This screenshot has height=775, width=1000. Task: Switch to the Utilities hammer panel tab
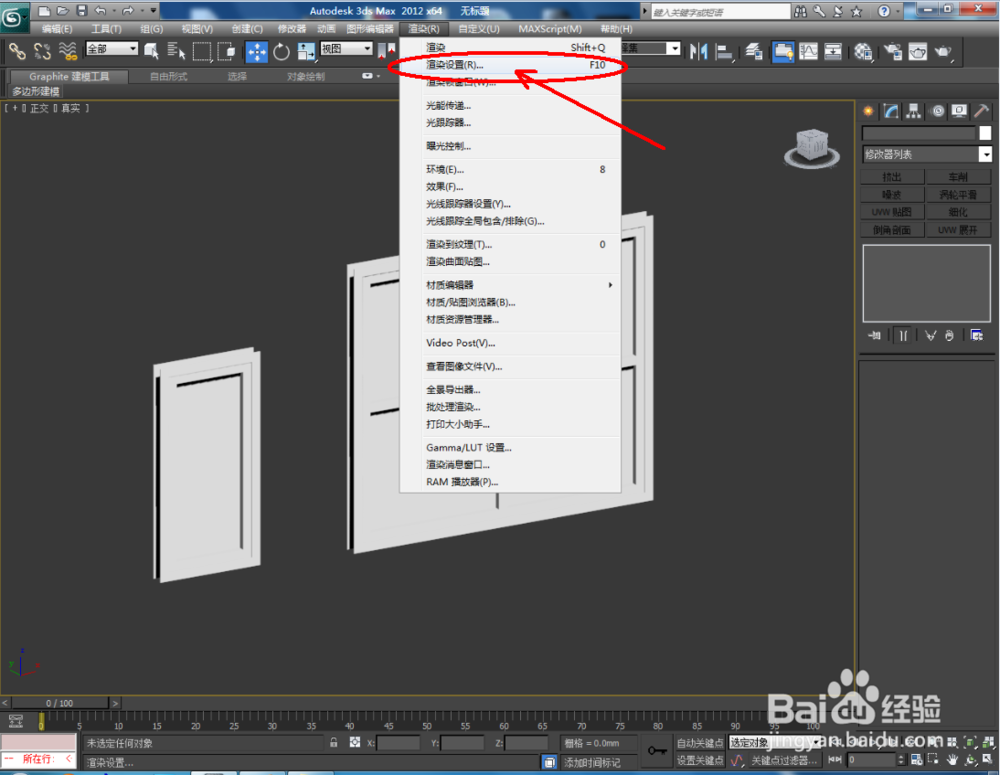pyautogui.click(x=982, y=112)
